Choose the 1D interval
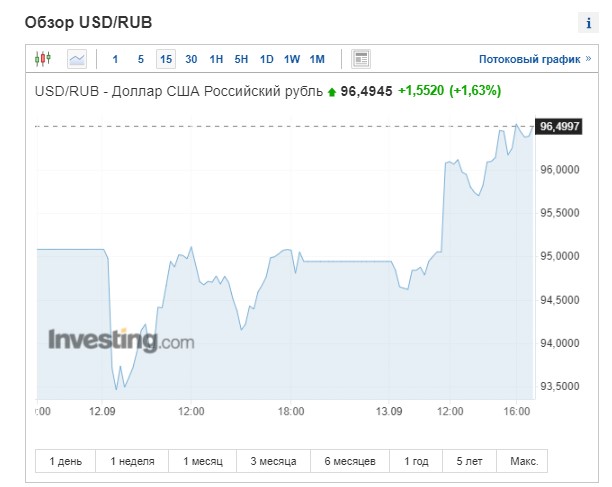612x487 pixels. [266, 59]
